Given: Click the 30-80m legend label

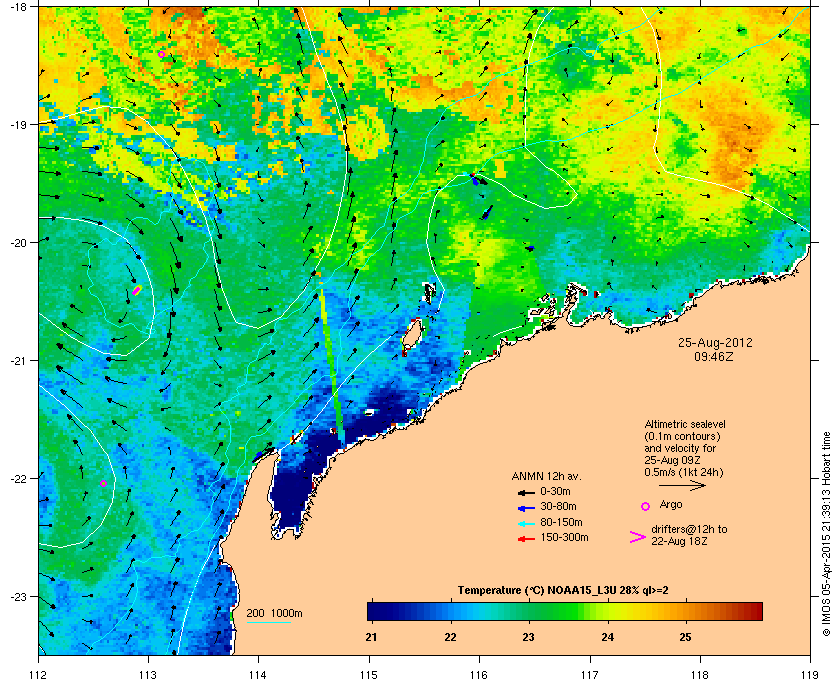Looking at the screenshot, I should (558, 506).
